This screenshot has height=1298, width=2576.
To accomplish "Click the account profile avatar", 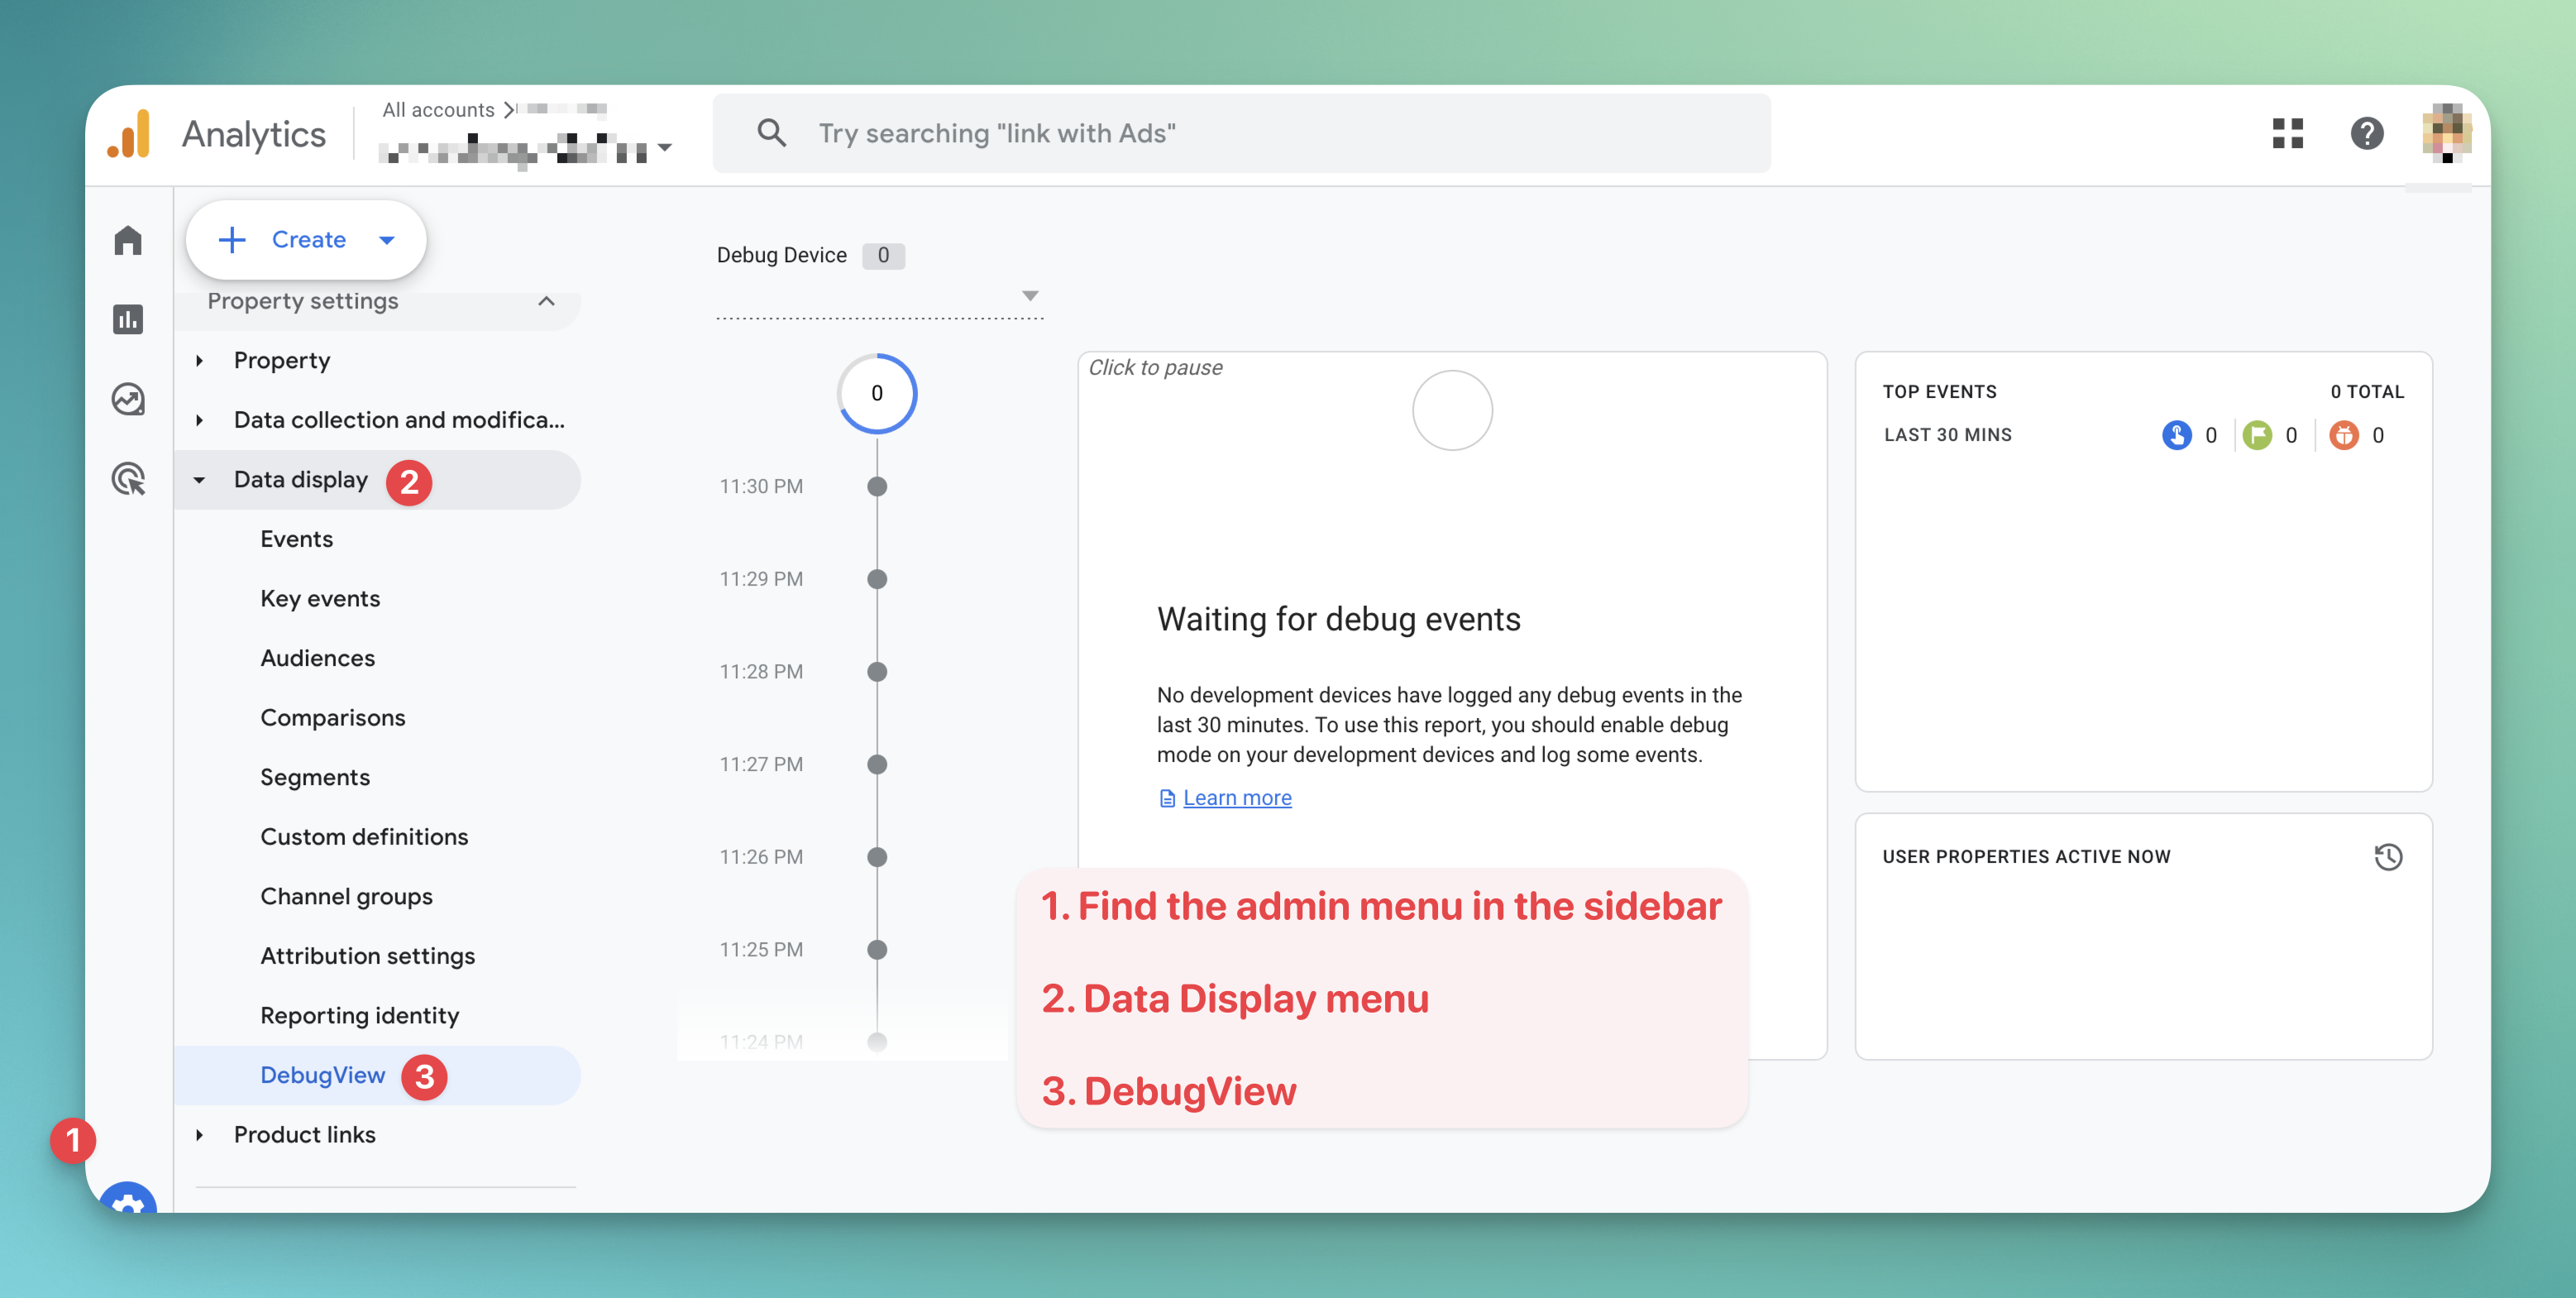I will pos(2446,133).
